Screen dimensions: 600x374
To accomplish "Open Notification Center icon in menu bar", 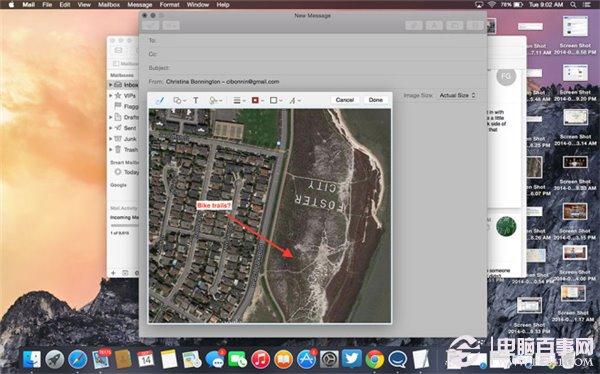I will 587,5.
